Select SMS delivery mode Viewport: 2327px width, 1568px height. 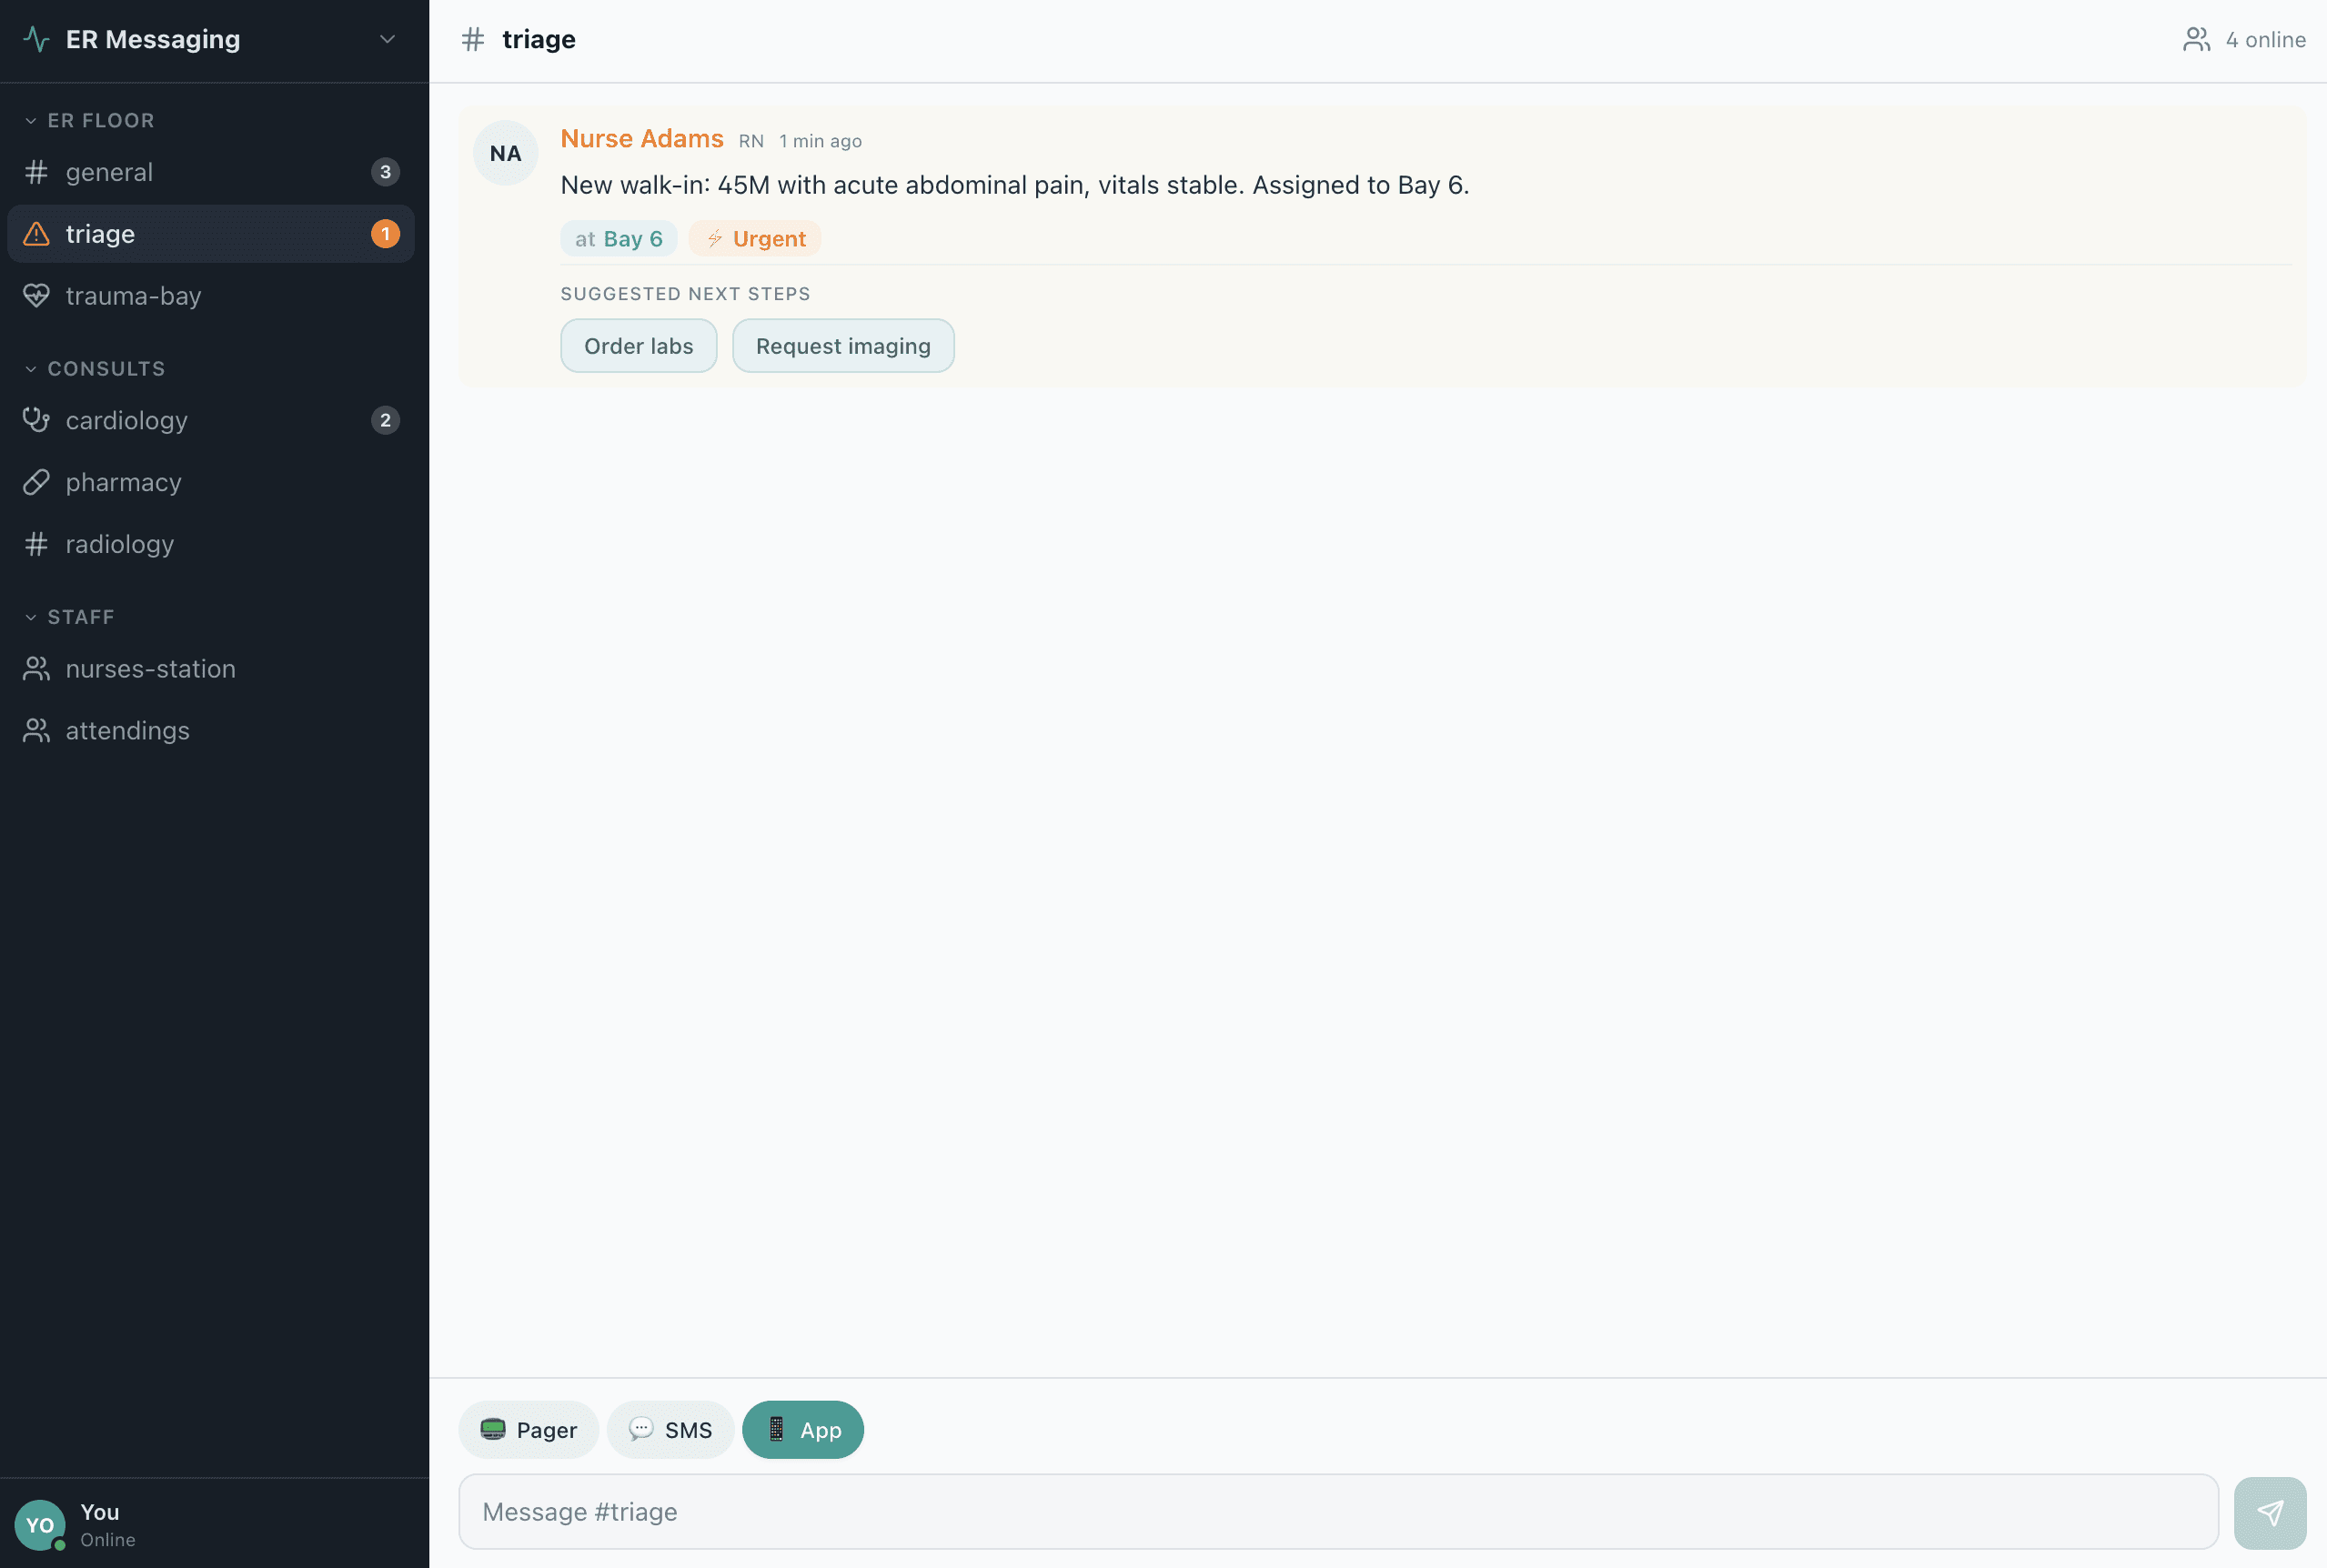point(670,1429)
